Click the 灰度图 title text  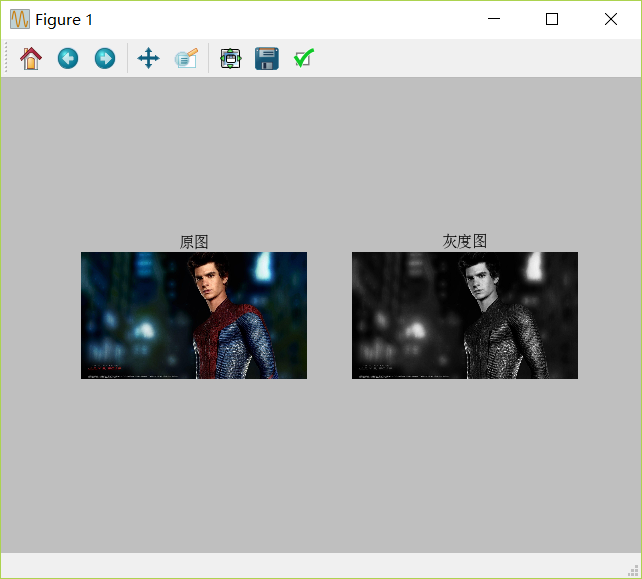[465, 242]
